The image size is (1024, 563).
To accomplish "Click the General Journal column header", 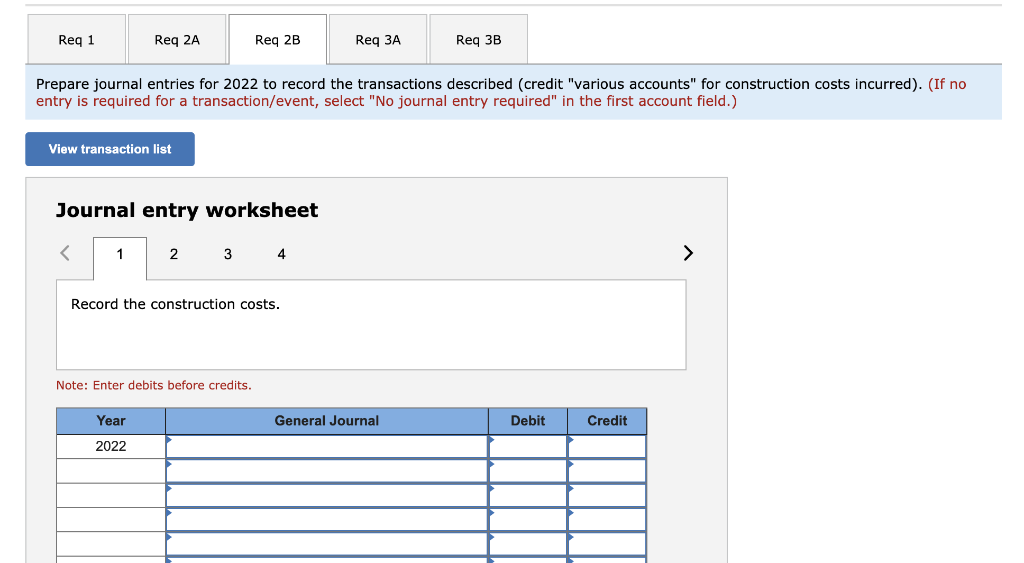I will point(327,421).
